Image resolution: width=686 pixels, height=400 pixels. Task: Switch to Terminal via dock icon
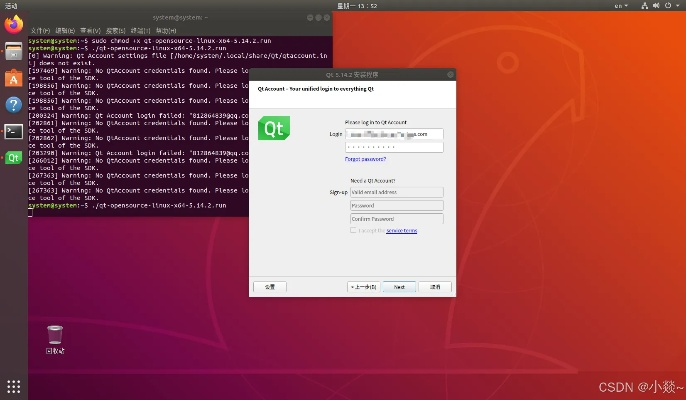pos(13,130)
